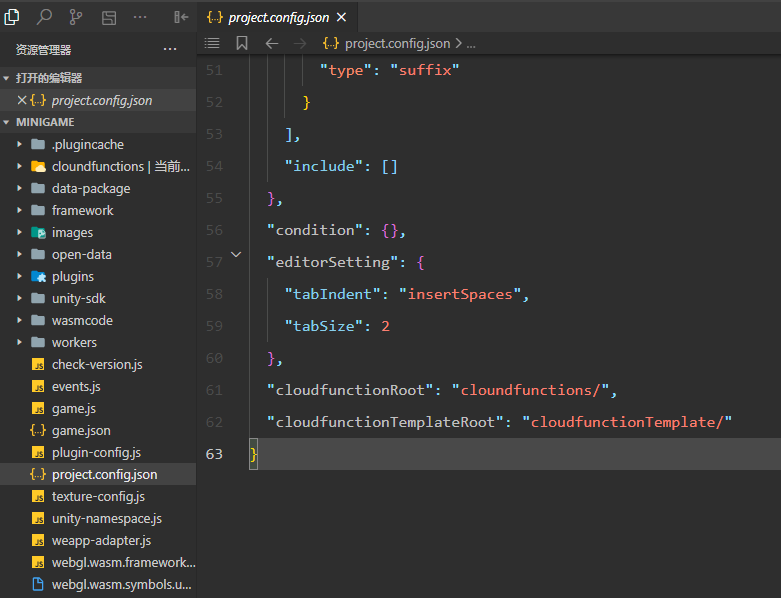Image resolution: width=781 pixels, height=598 pixels.
Task: Open weapp-adapter.js file
Action: point(98,540)
